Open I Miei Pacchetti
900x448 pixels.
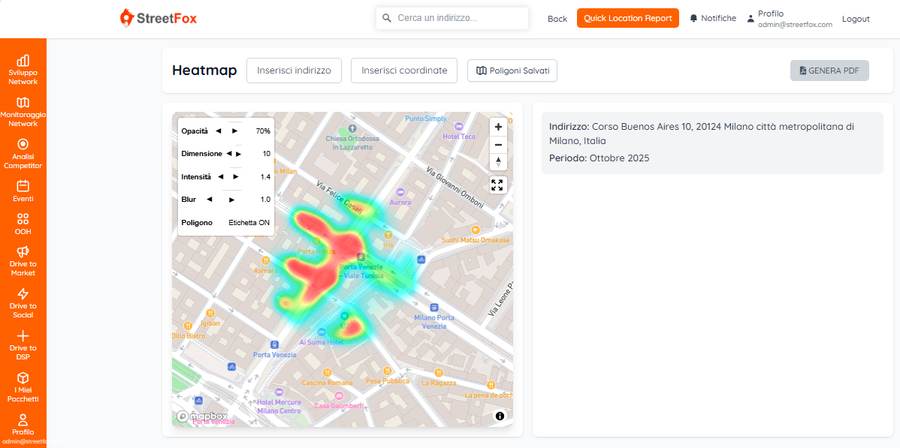pyautogui.click(x=23, y=387)
